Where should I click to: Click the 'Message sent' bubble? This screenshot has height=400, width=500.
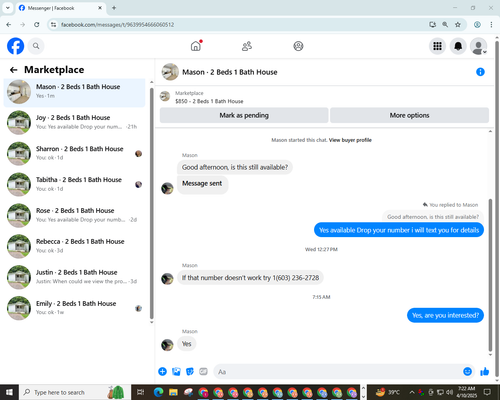click(x=202, y=184)
